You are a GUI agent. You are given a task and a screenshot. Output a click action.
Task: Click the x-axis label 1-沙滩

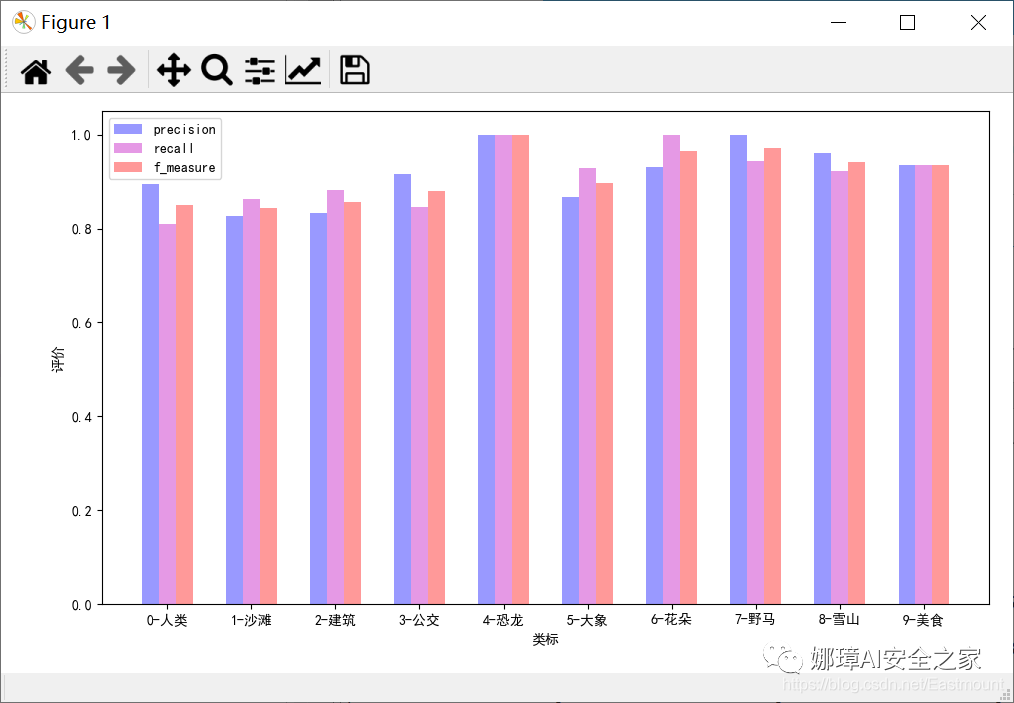(x=251, y=620)
